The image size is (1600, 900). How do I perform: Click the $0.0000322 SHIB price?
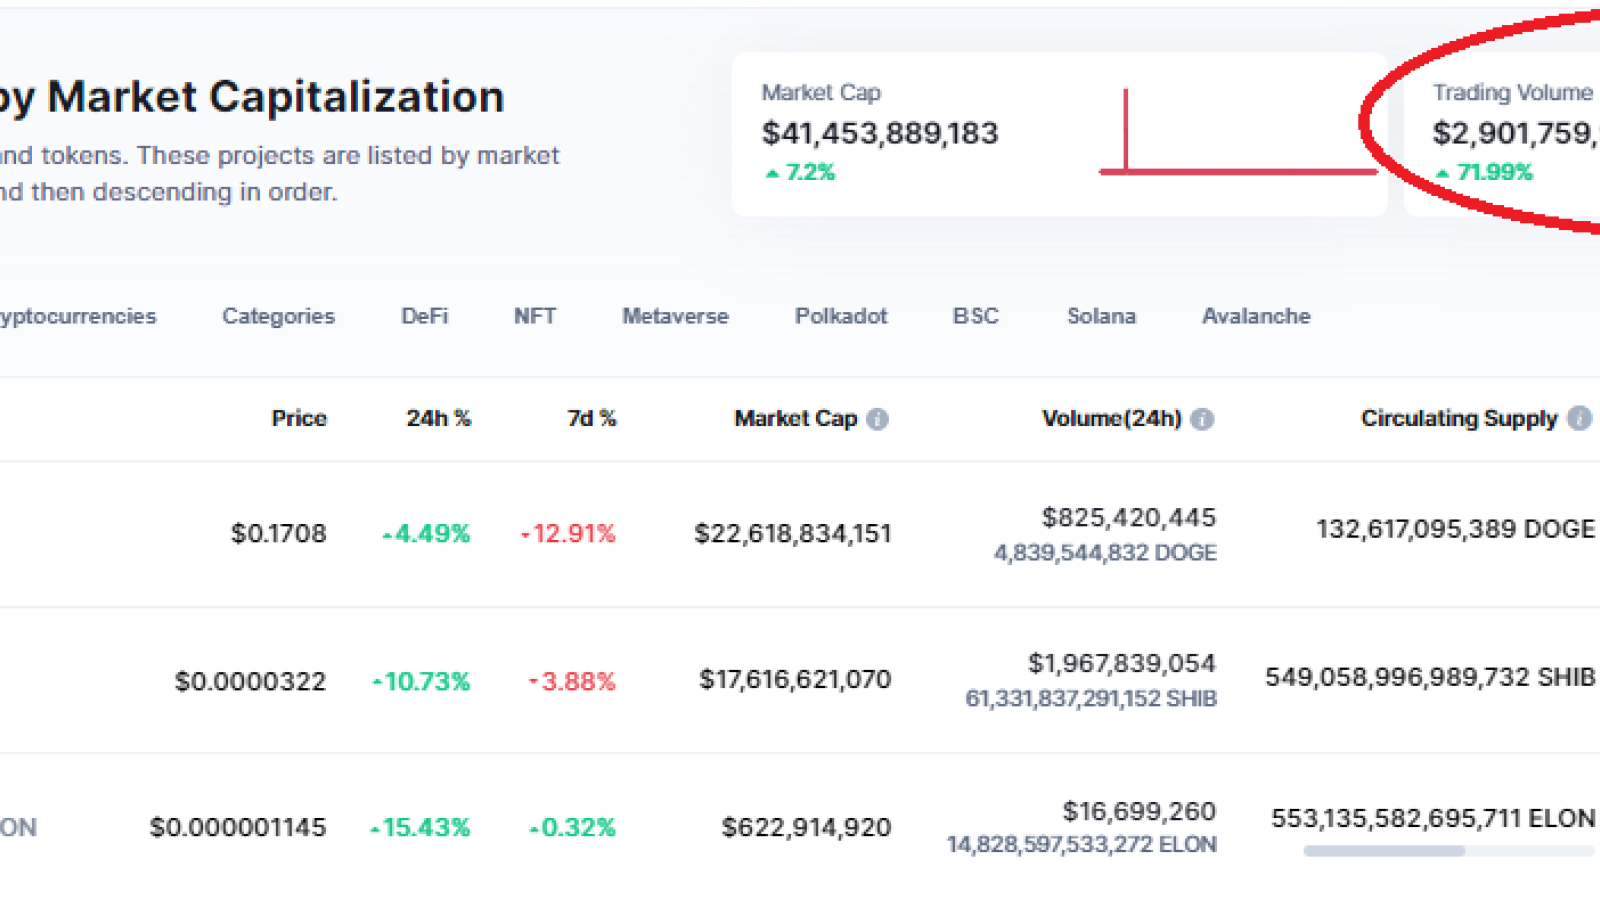click(250, 681)
